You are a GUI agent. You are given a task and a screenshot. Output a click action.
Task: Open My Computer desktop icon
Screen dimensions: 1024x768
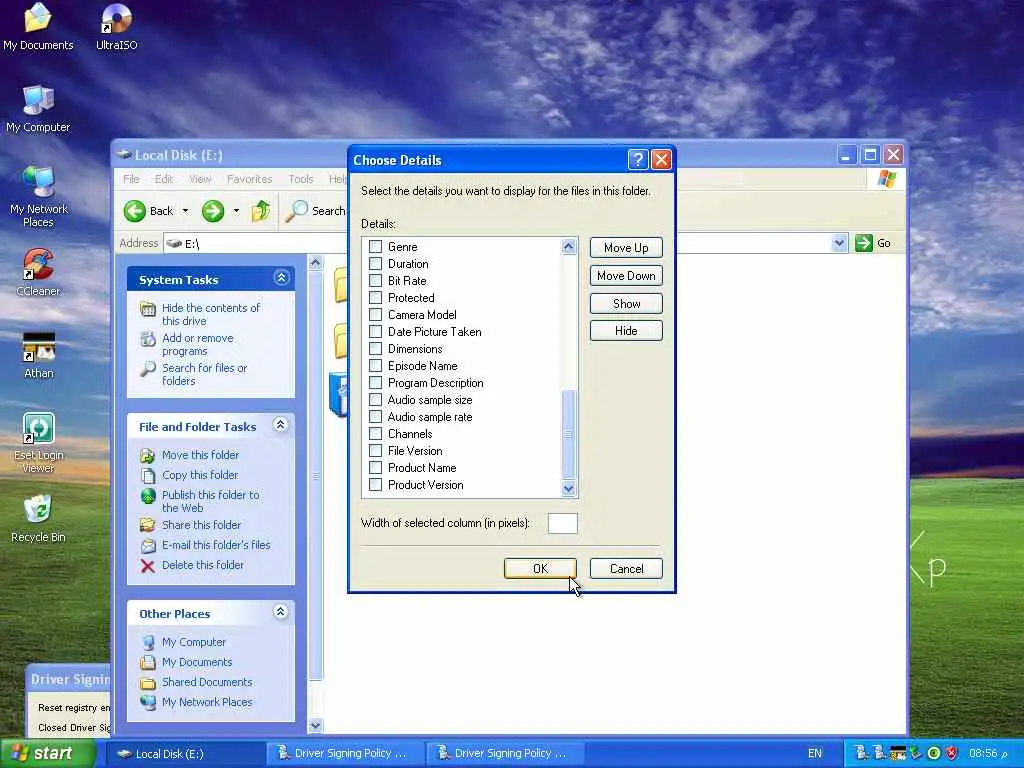click(x=38, y=108)
